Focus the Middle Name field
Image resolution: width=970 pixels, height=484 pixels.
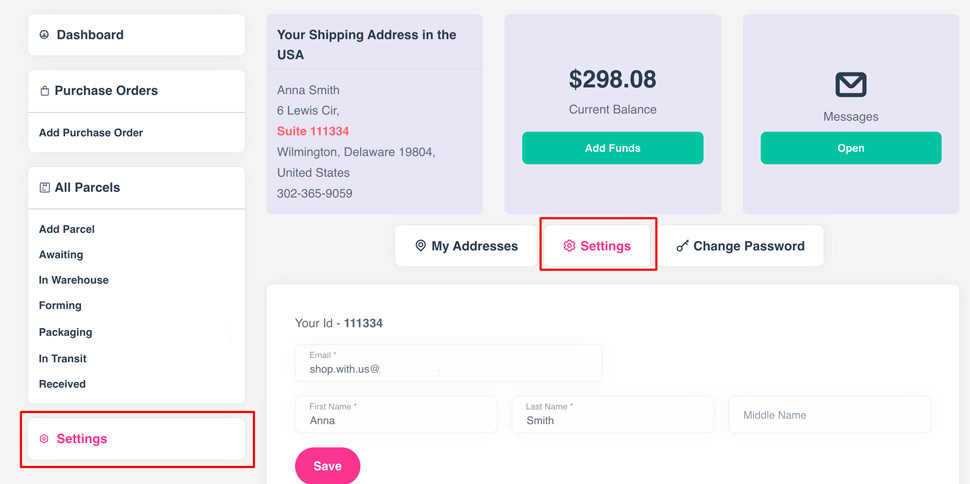pyautogui.click(x=829, y=415)
